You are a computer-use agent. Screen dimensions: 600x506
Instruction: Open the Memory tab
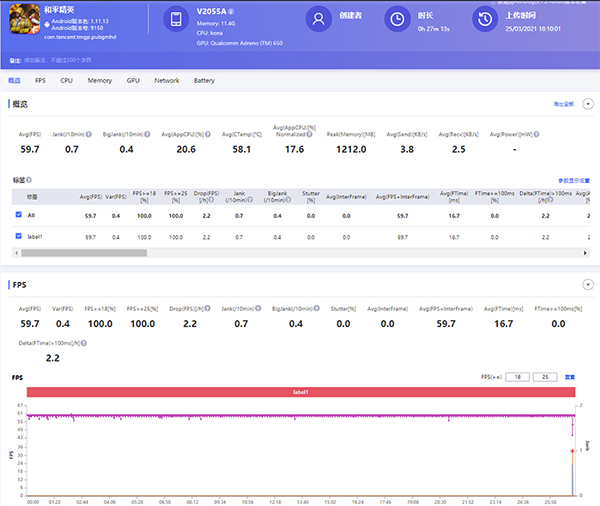click(99, 80)
